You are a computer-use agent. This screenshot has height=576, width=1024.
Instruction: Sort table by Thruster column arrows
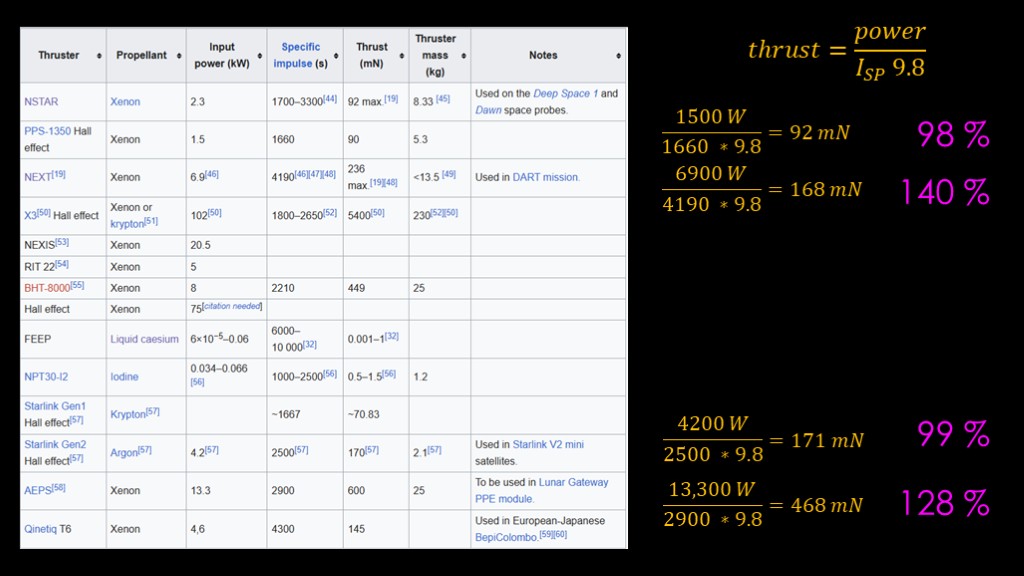coord(99,56)
